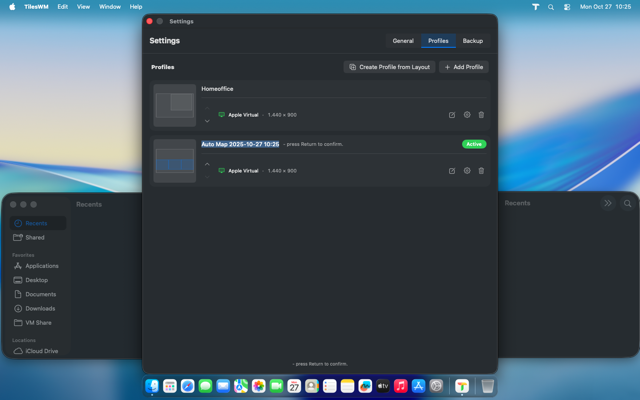Click the Homeoffice layout thumbnail
The width and height of the screenshot is (640, 400).
click(175, 105)
